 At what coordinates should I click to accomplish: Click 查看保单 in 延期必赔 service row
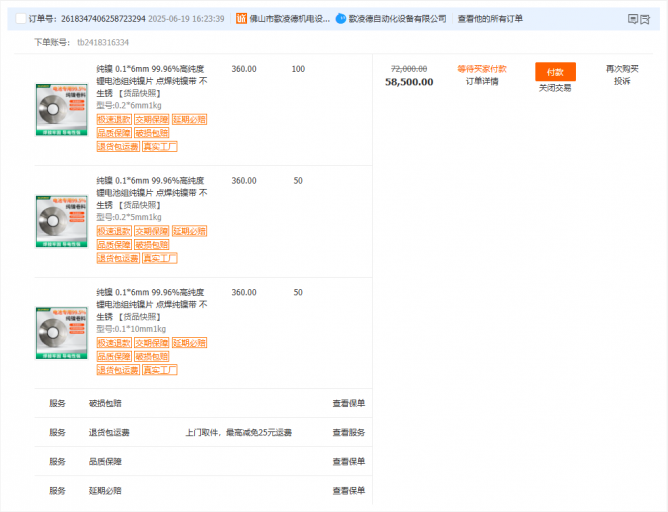click(x=348, y=491)
